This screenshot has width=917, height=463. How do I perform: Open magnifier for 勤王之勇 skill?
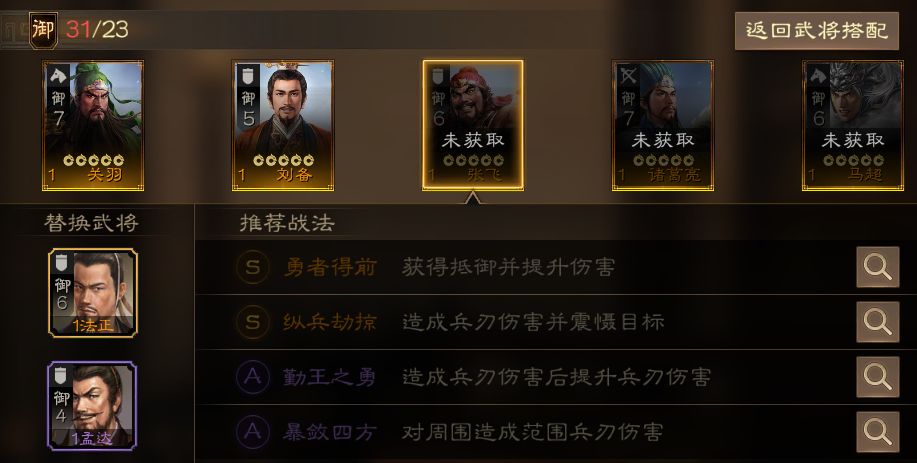(x=877, y=377)
